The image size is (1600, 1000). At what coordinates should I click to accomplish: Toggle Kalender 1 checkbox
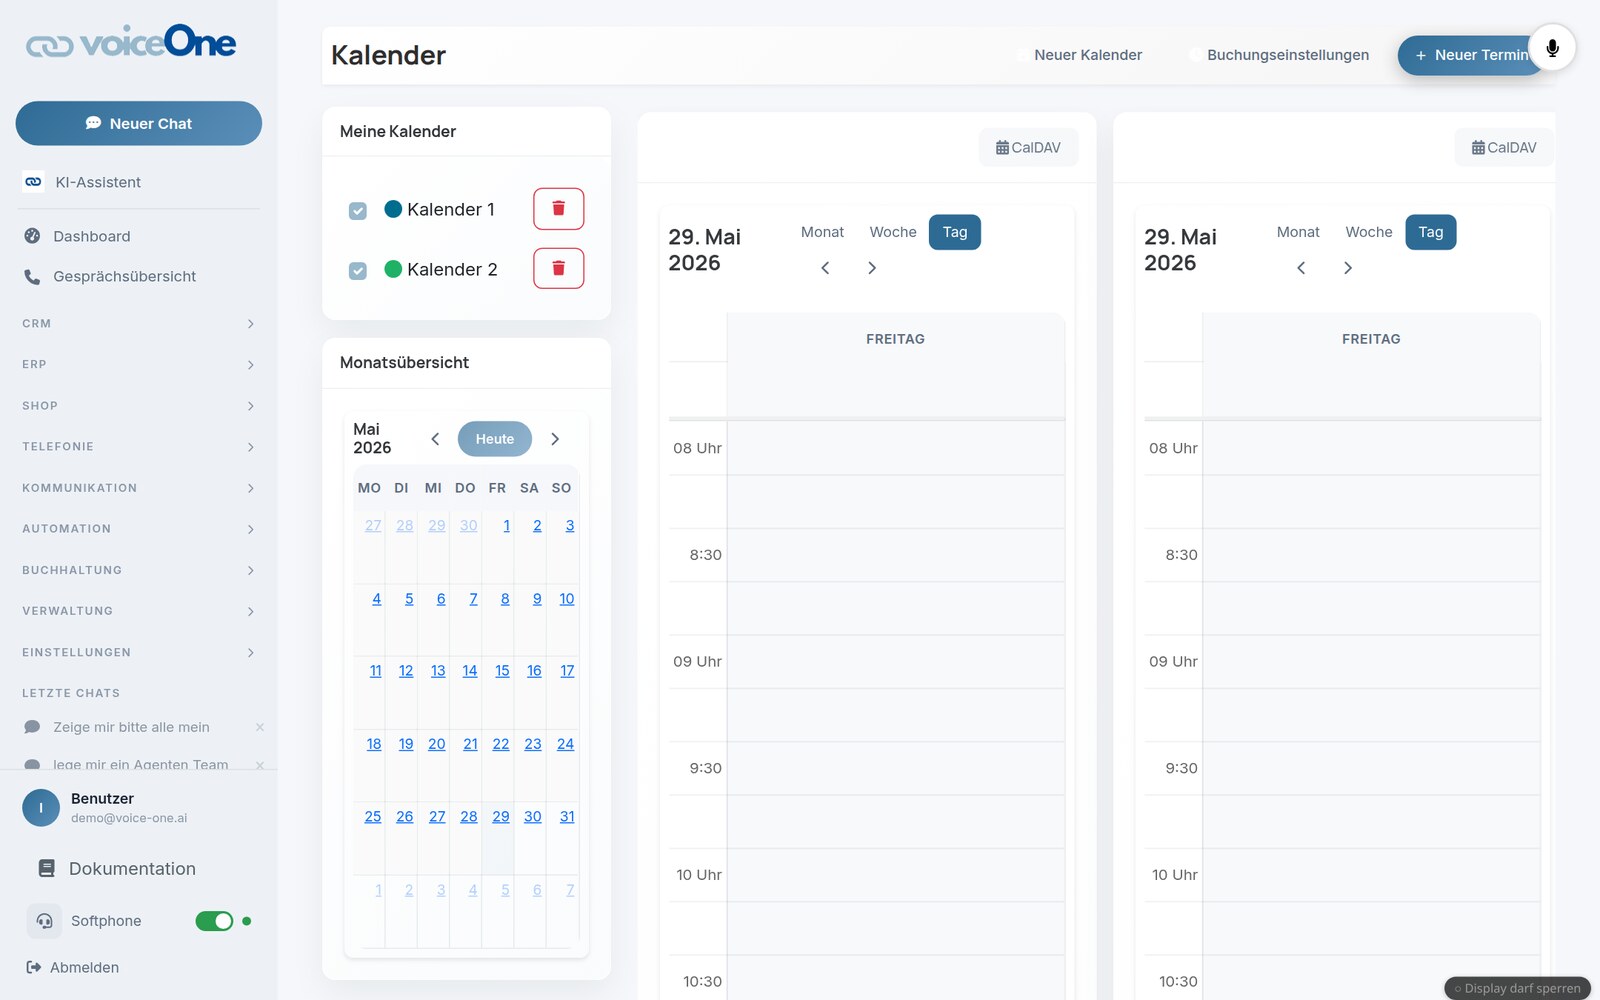click(x=357, y=211)
